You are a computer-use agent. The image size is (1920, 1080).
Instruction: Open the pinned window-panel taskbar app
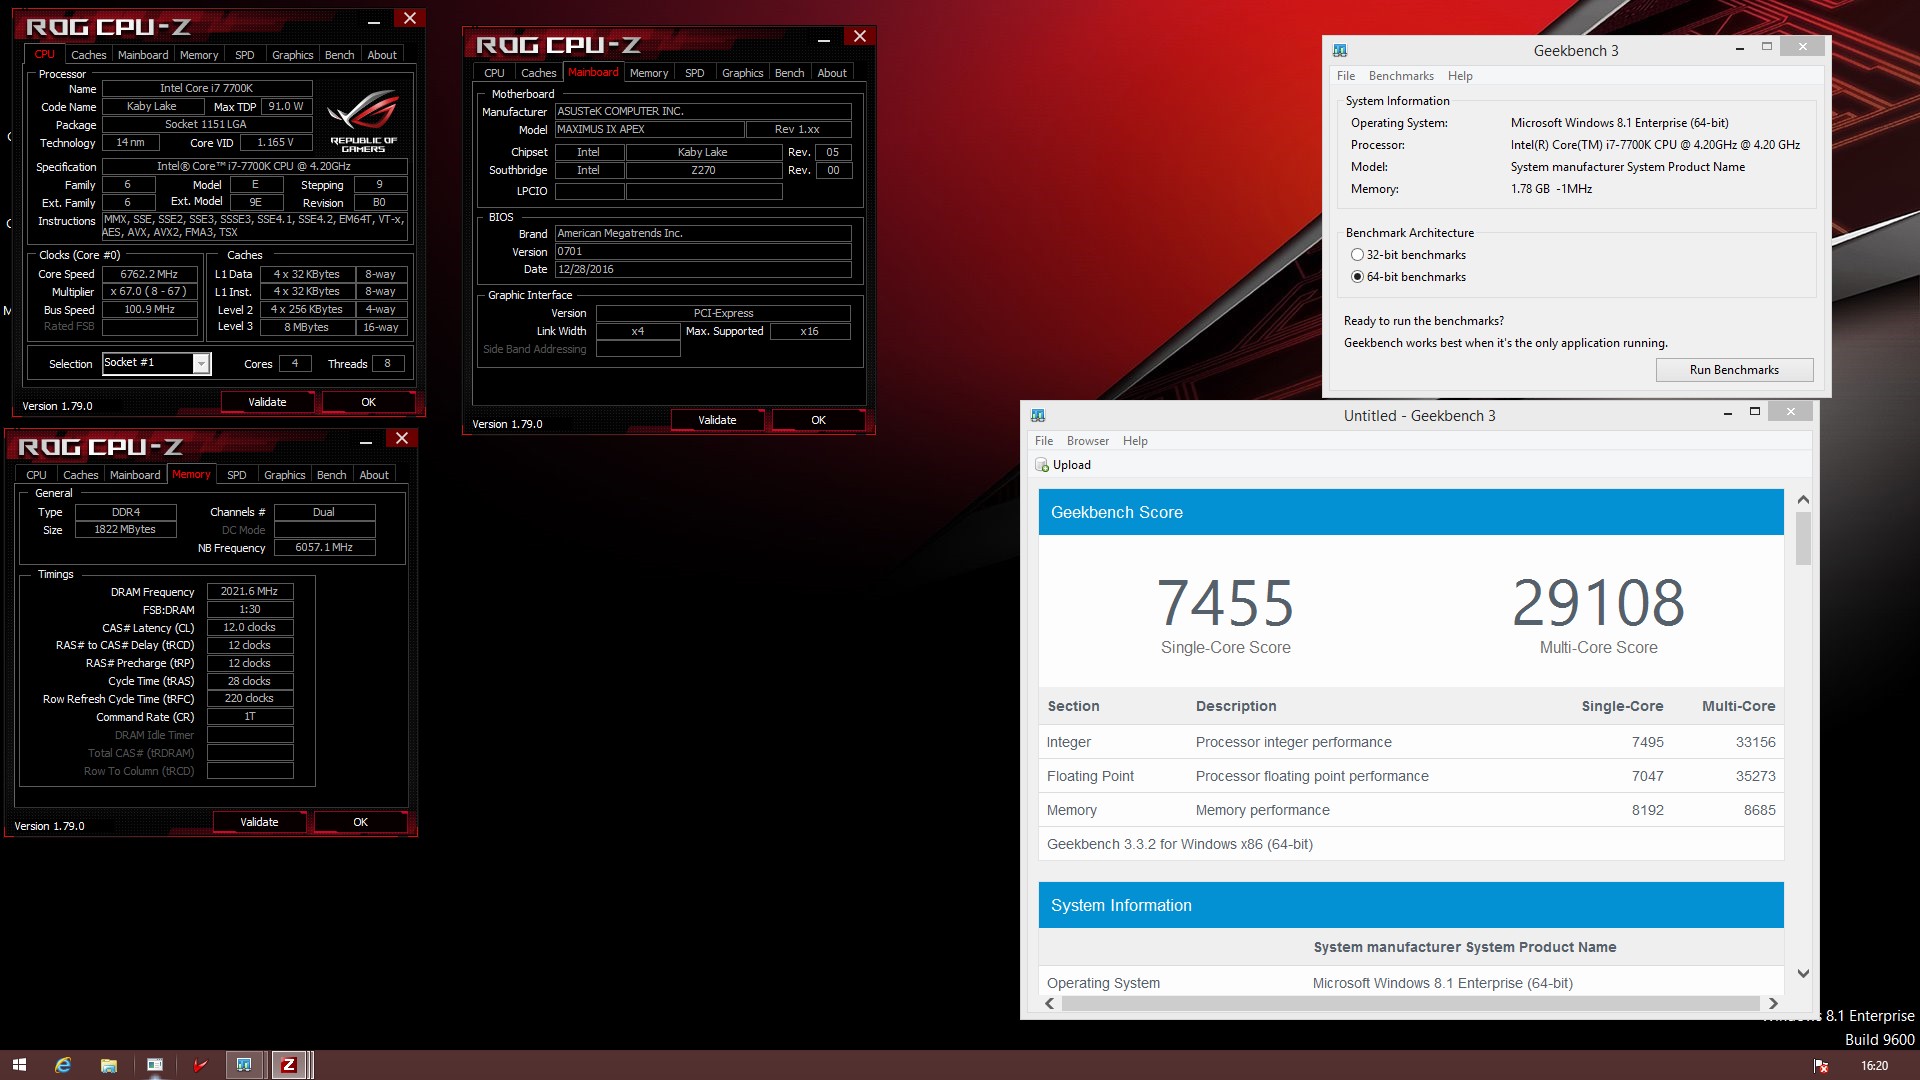[155, 1065]
